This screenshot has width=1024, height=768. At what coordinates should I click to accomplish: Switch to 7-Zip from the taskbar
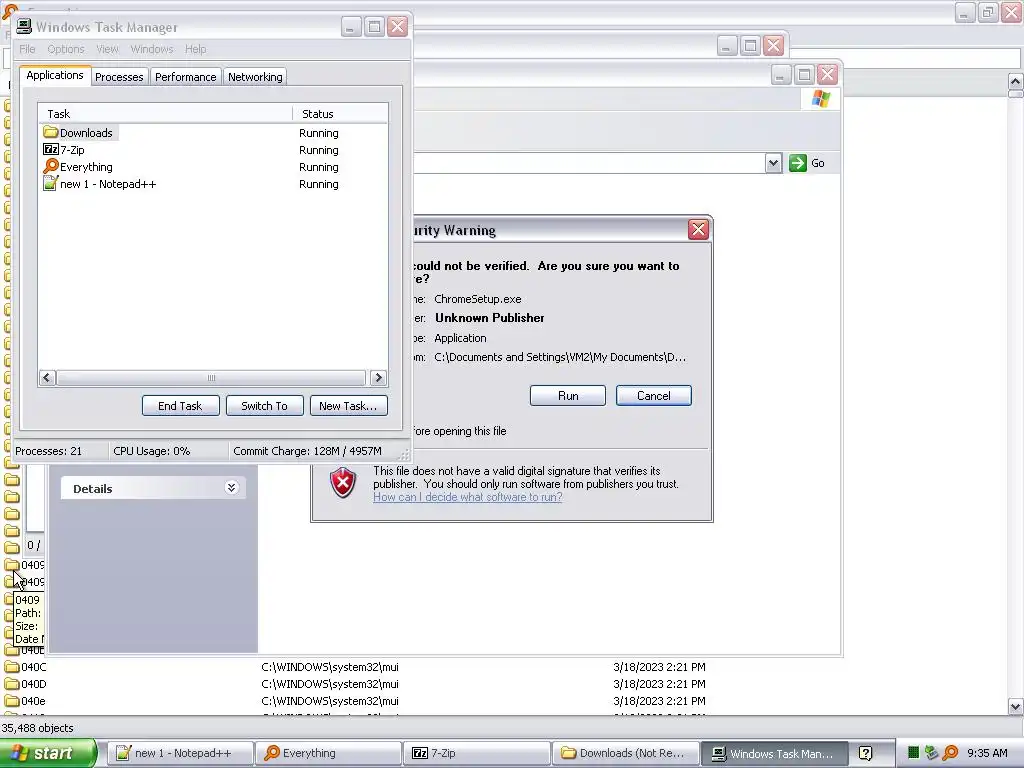tap(476, 753)
